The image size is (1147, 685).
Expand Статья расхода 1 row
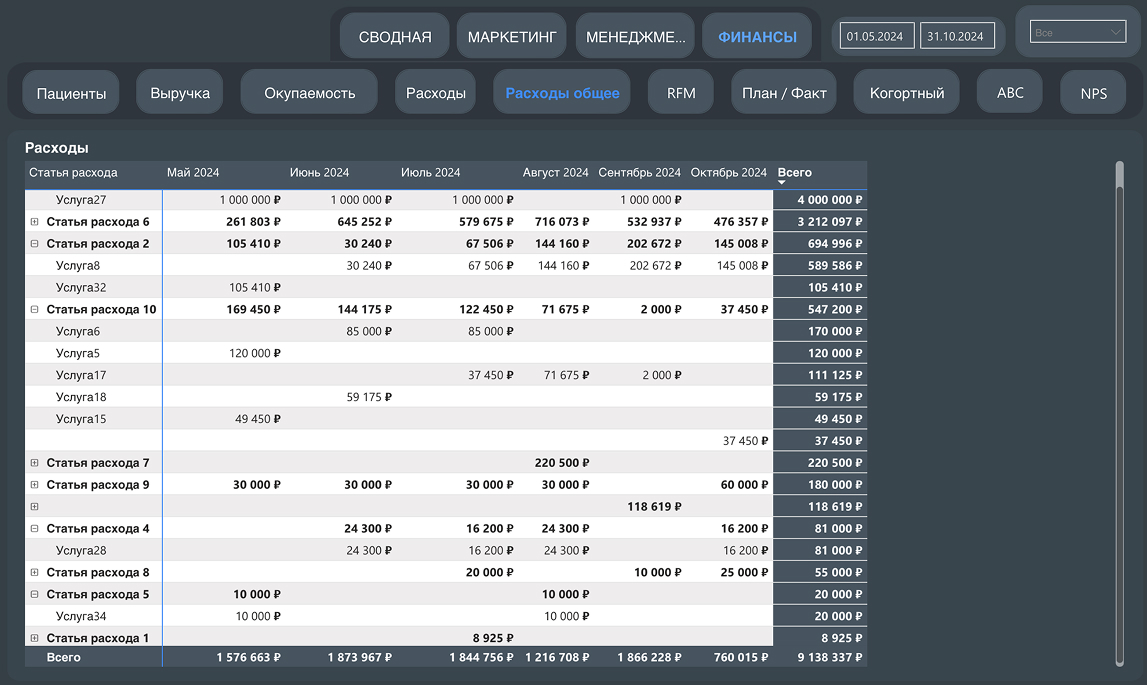coord(35,638)
